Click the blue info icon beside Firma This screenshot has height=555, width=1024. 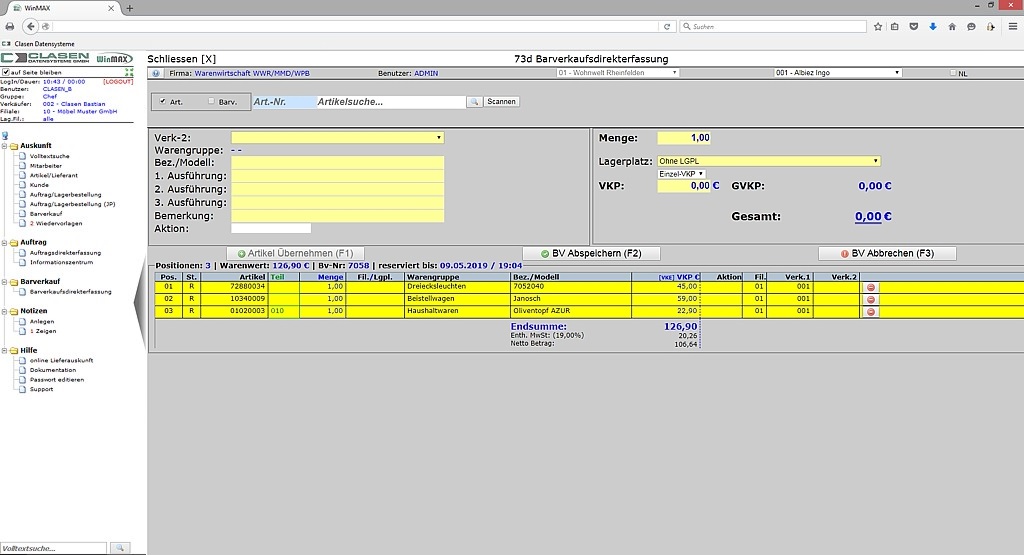click(156, 73)
